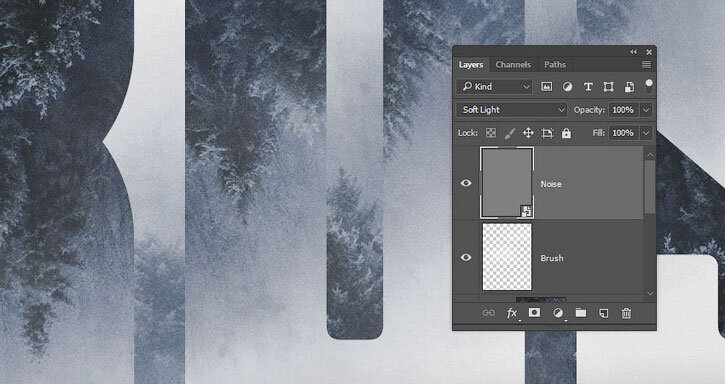Filter for type layers icon
This screenshot has height=384, width=725.
coord(588,87)
